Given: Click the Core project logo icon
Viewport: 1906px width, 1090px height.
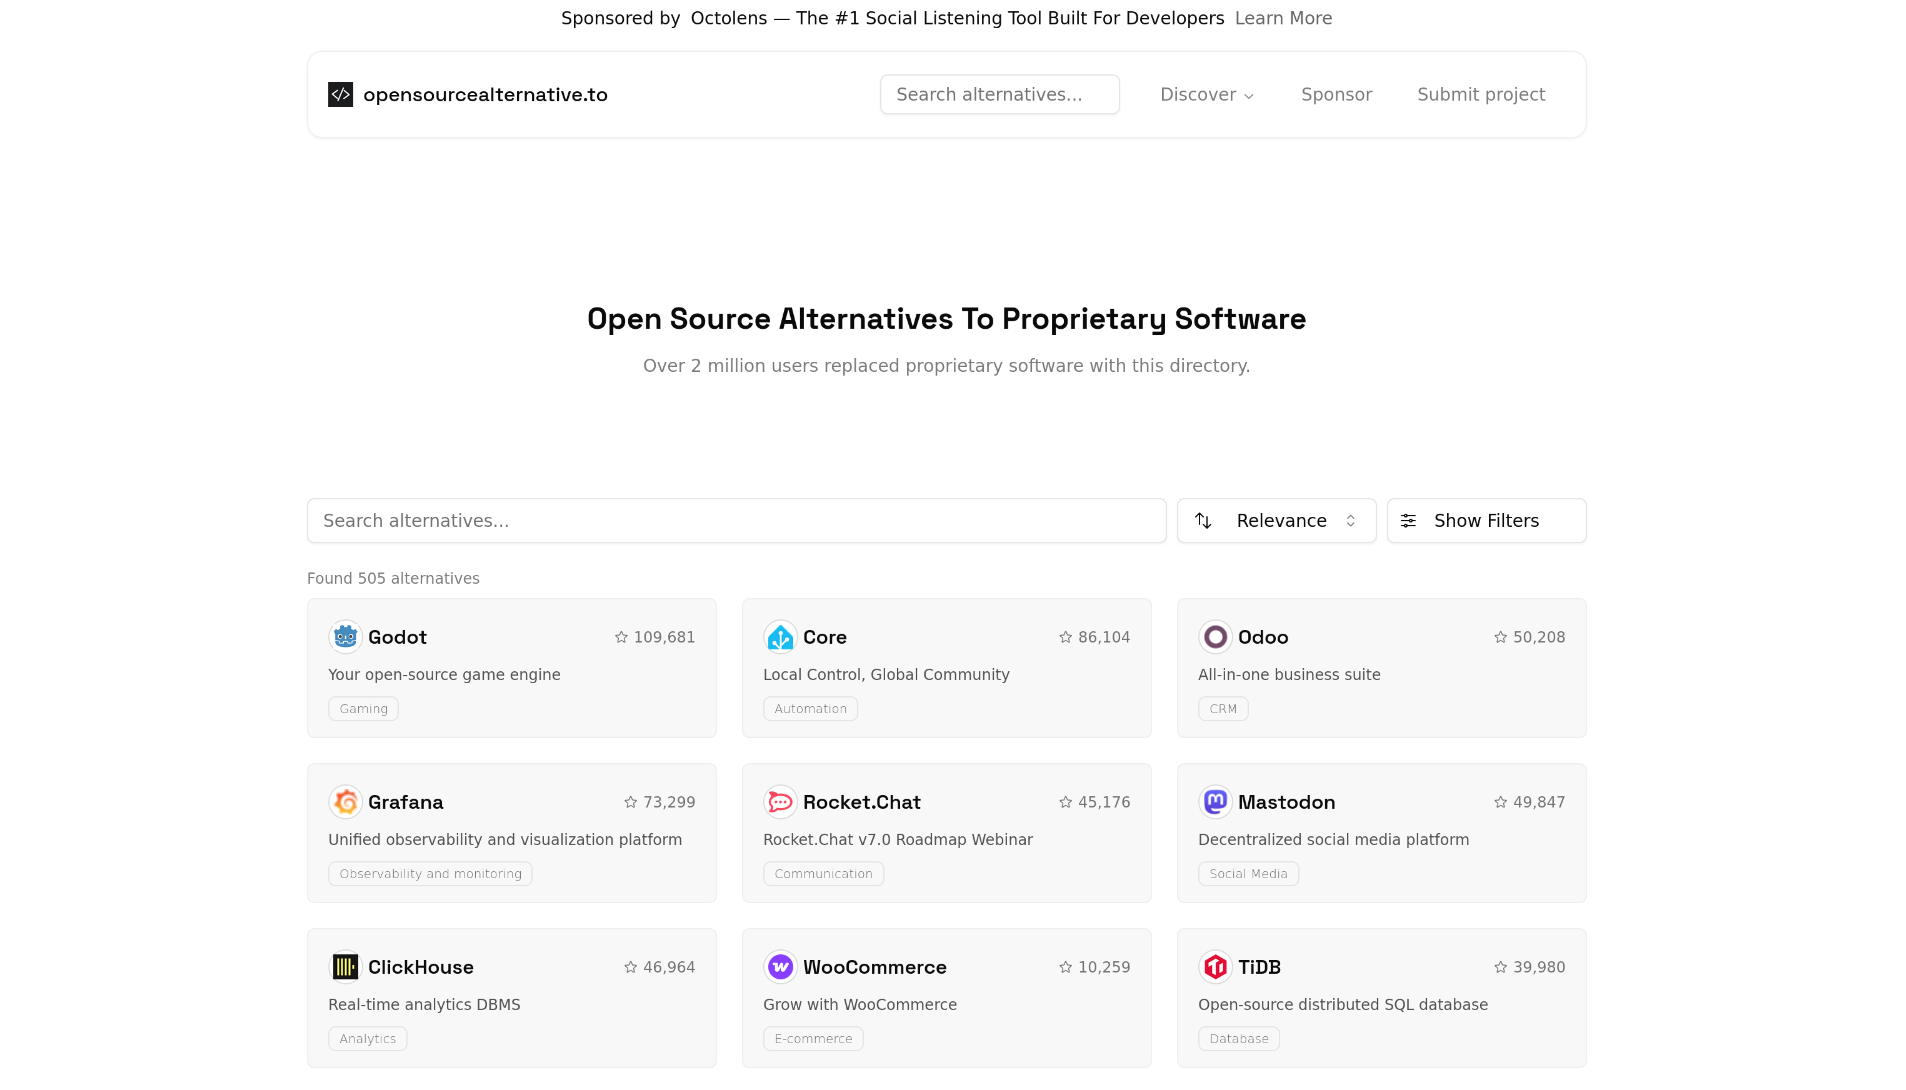Looking at the screenshot, I should point(780,637).
